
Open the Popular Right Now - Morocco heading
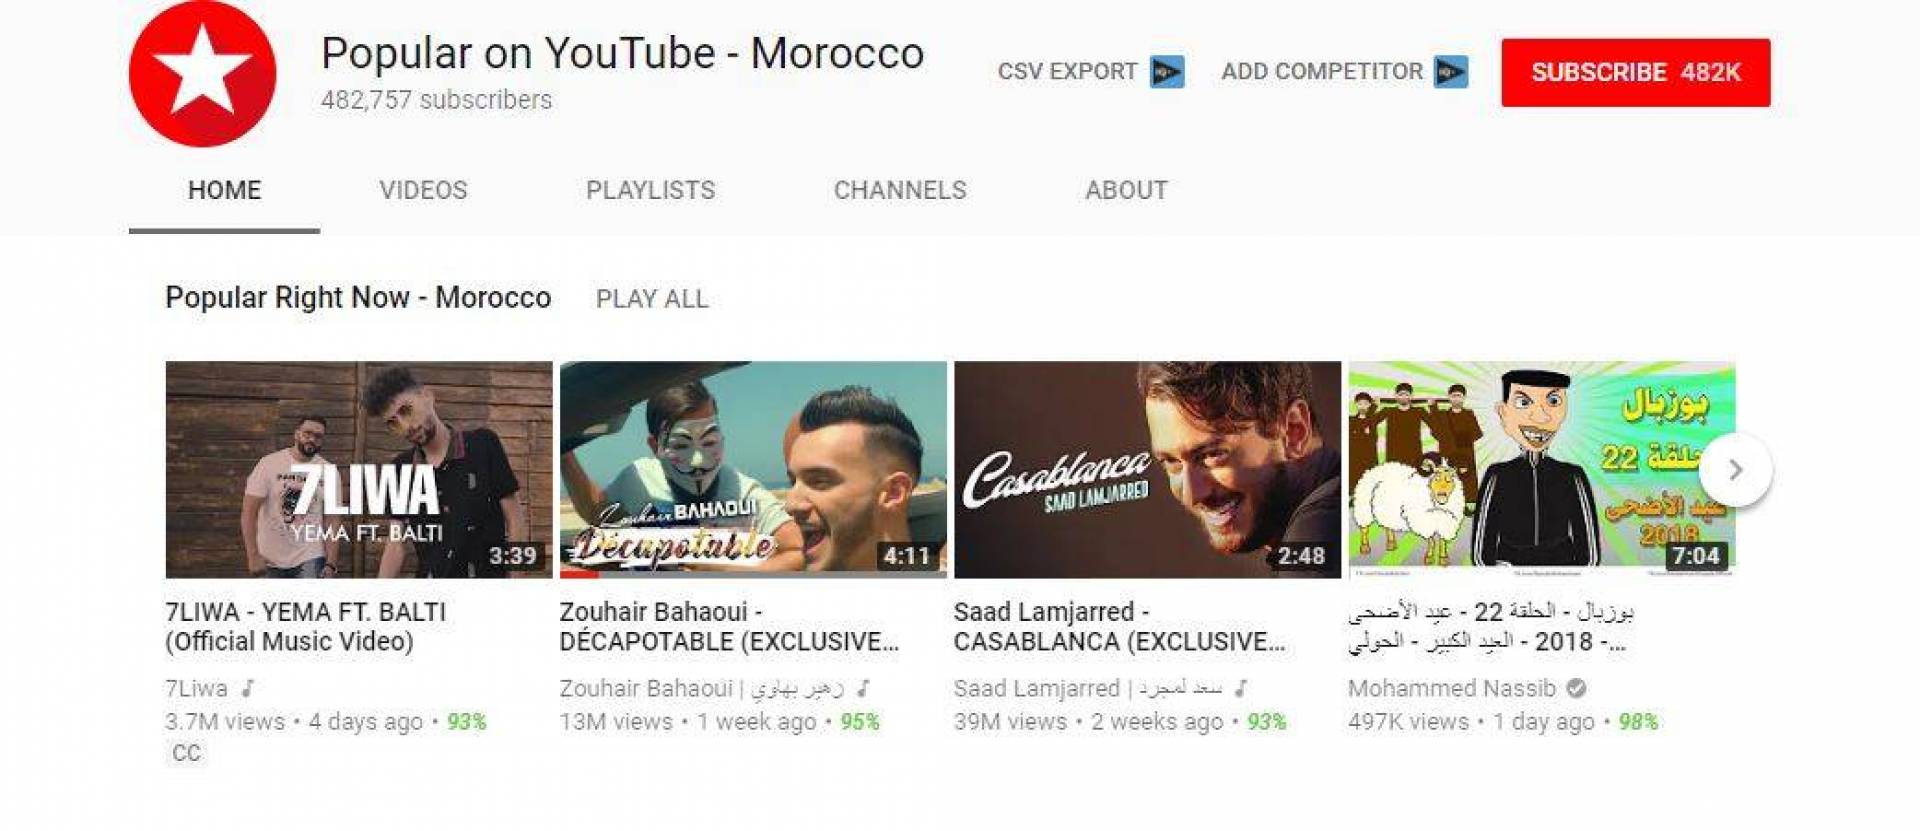[358, 298]
